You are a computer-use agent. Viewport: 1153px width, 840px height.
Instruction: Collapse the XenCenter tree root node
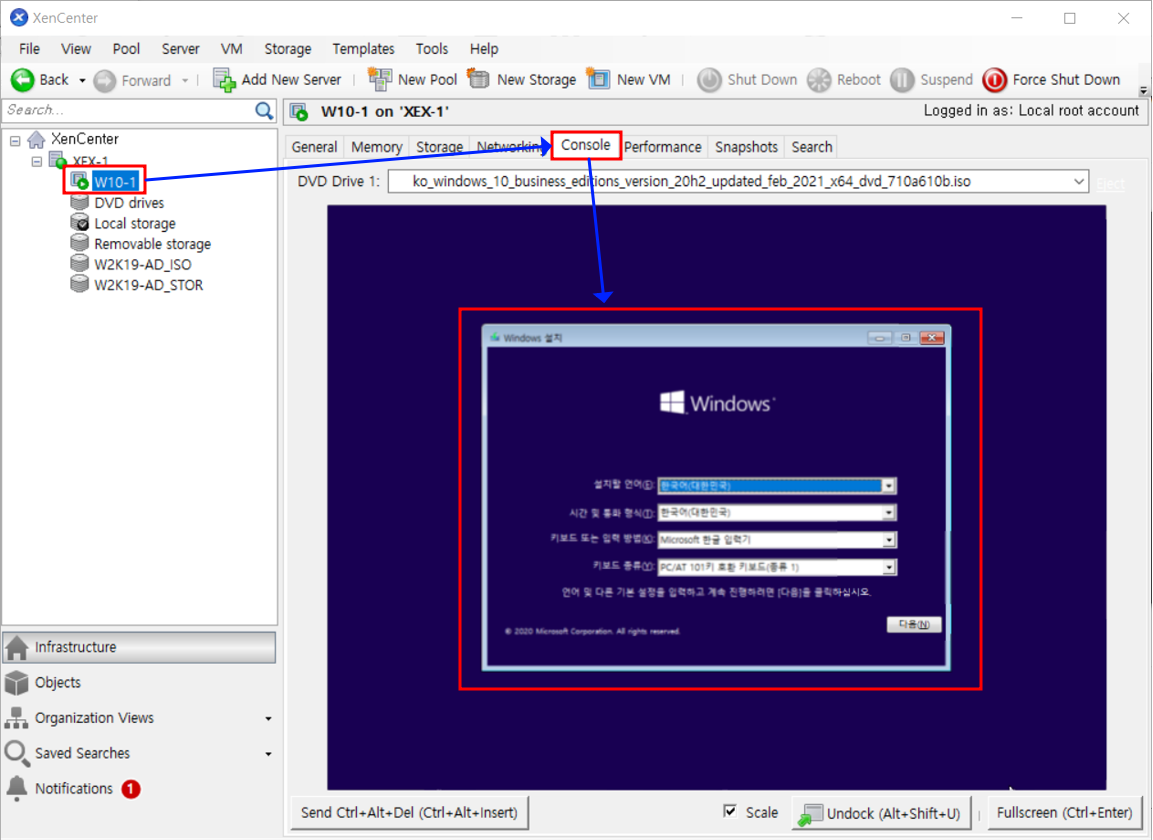click(x=15, y=140)
